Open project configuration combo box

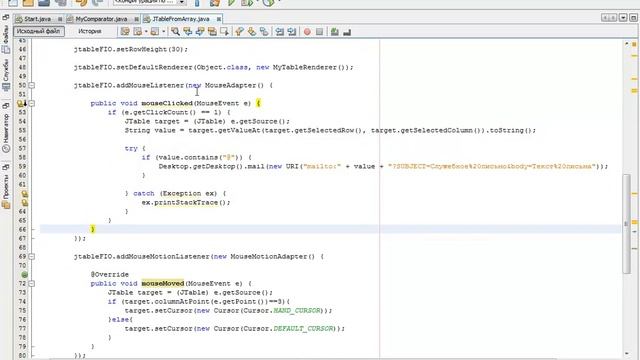click(x=150, y=2)
